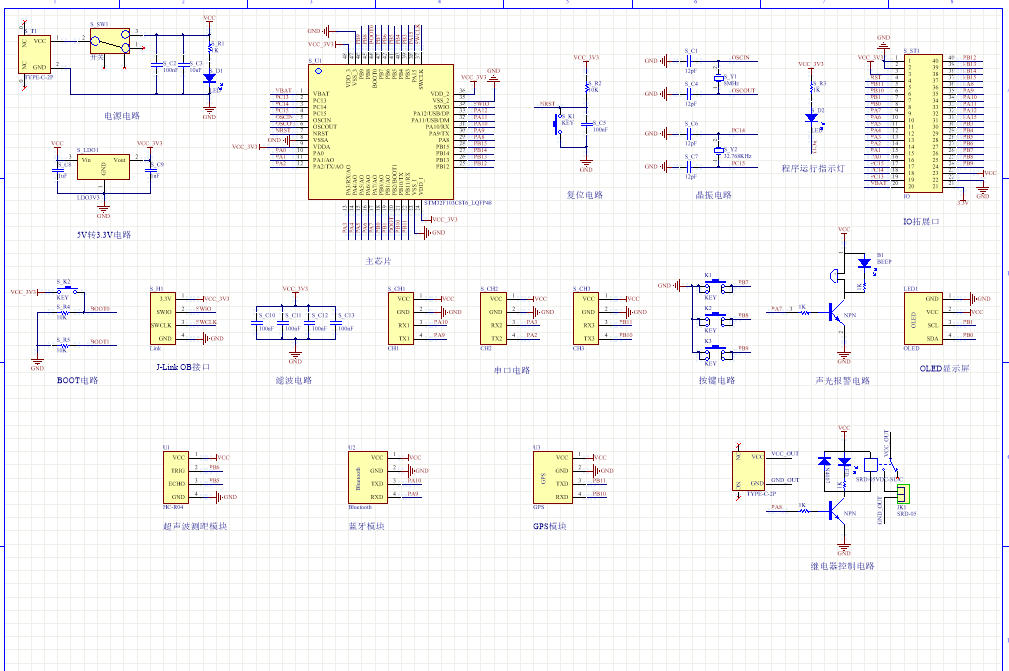The width and height of the screenshot is (1009, 671).
Task: Click the S_CH1 serial port connector
Action: [403, 318]
